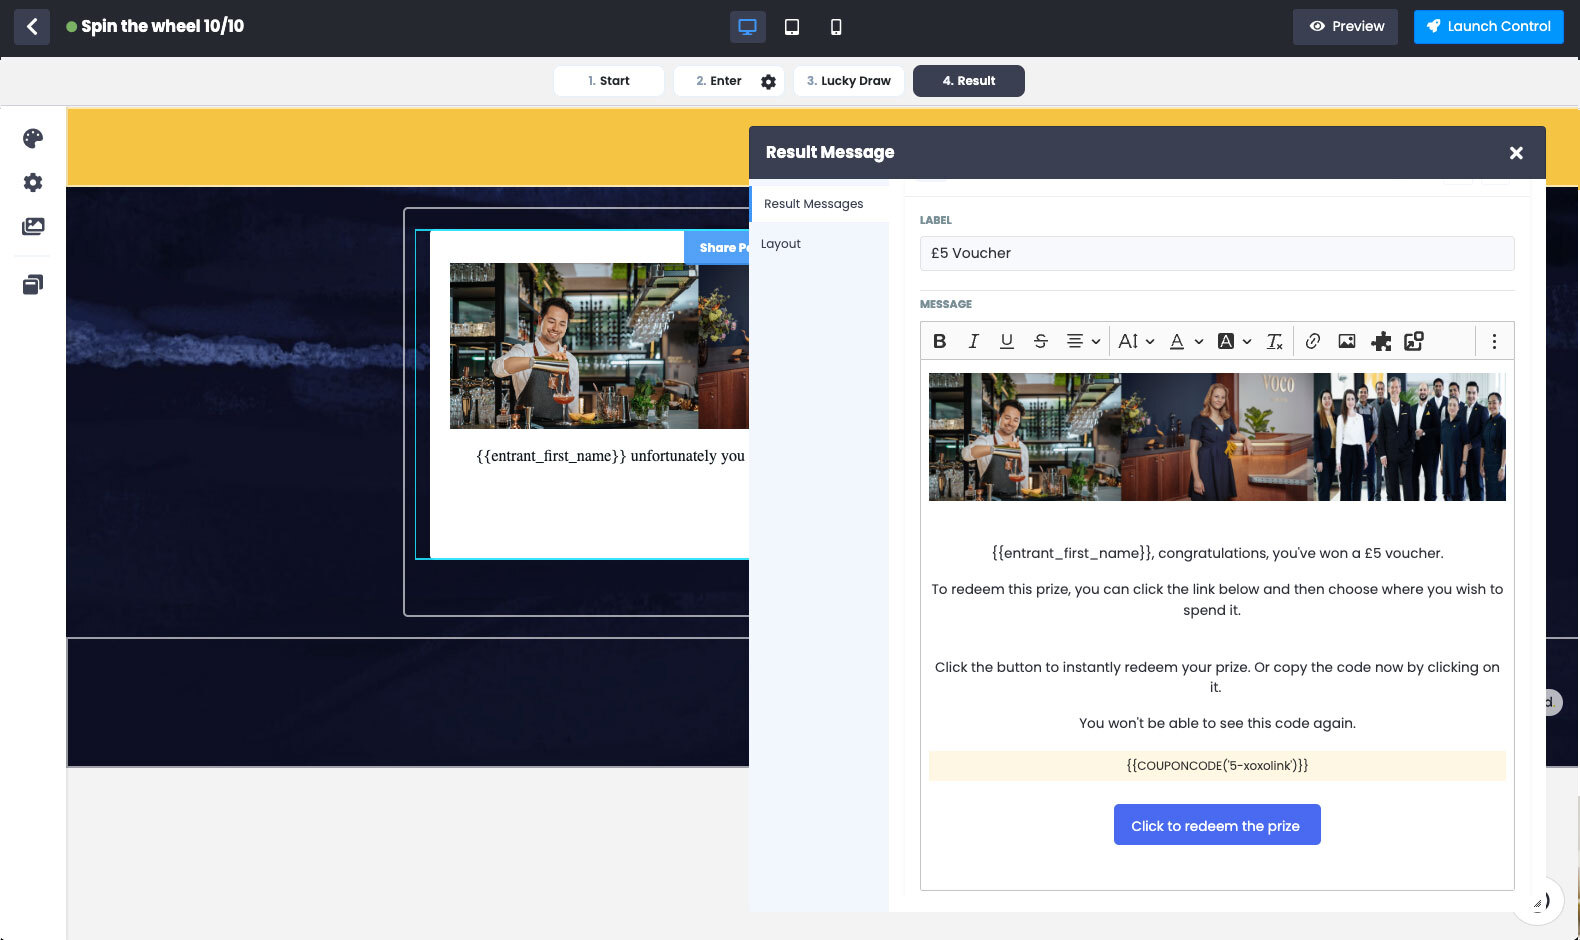Switch to desktop preview mode
This screenshot has width=1580, height=940.
747,27
